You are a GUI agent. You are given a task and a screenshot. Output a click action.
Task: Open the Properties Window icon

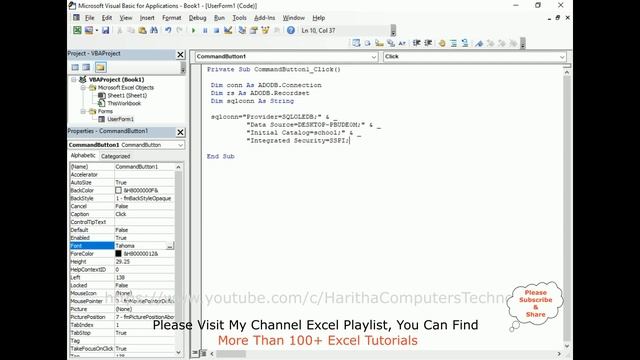[x=253, y=30]
